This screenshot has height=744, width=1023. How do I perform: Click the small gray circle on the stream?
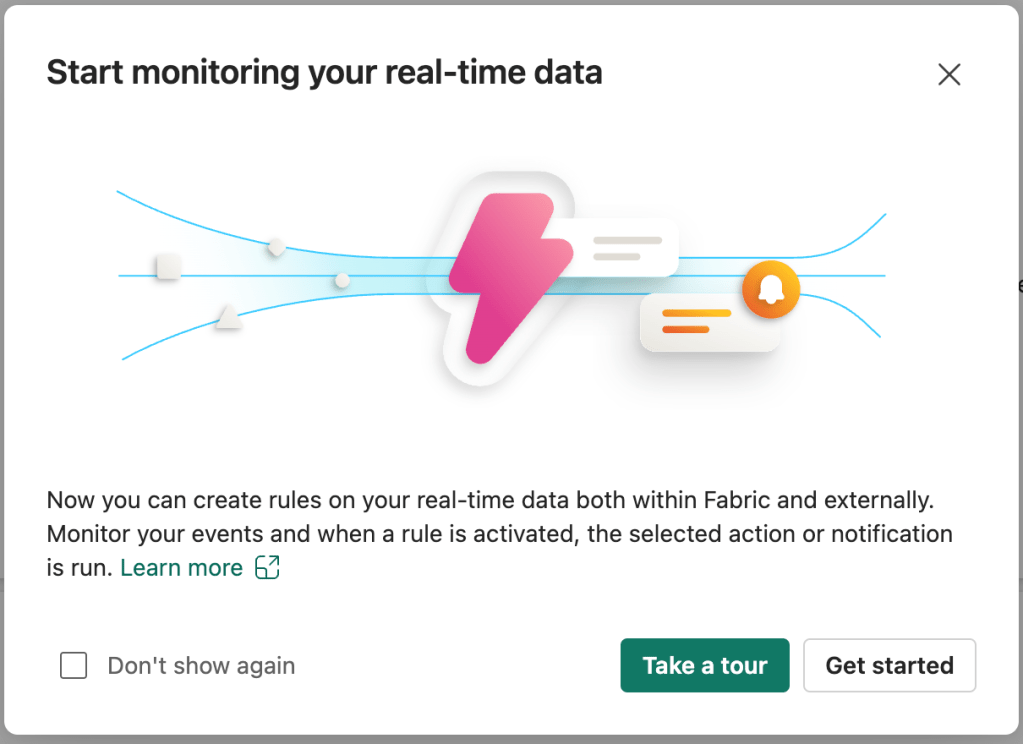tap(342, 280)
